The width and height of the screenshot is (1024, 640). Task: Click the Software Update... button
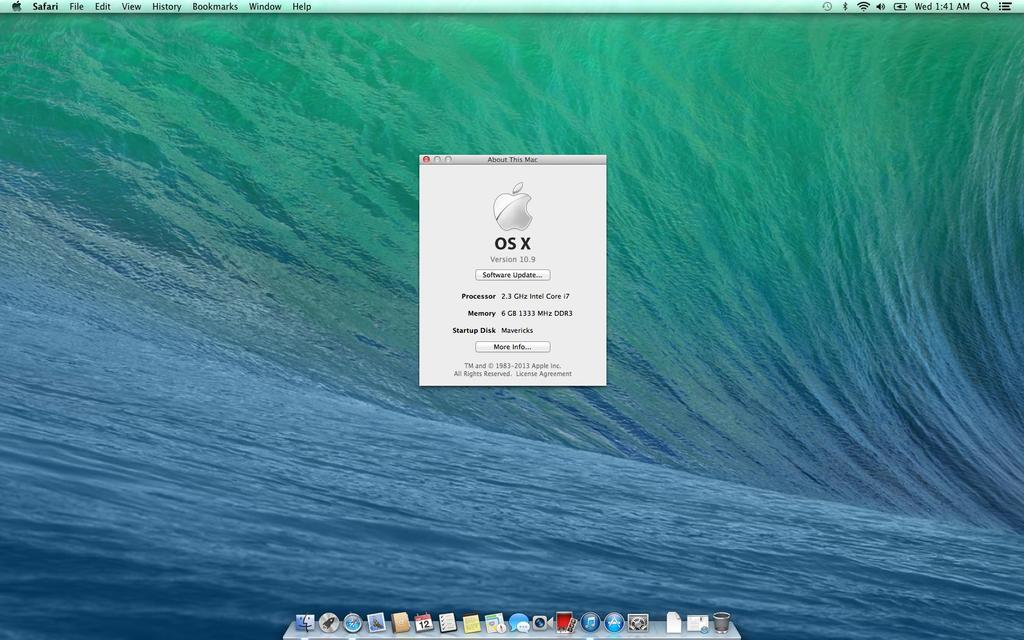tap(513, 275)
